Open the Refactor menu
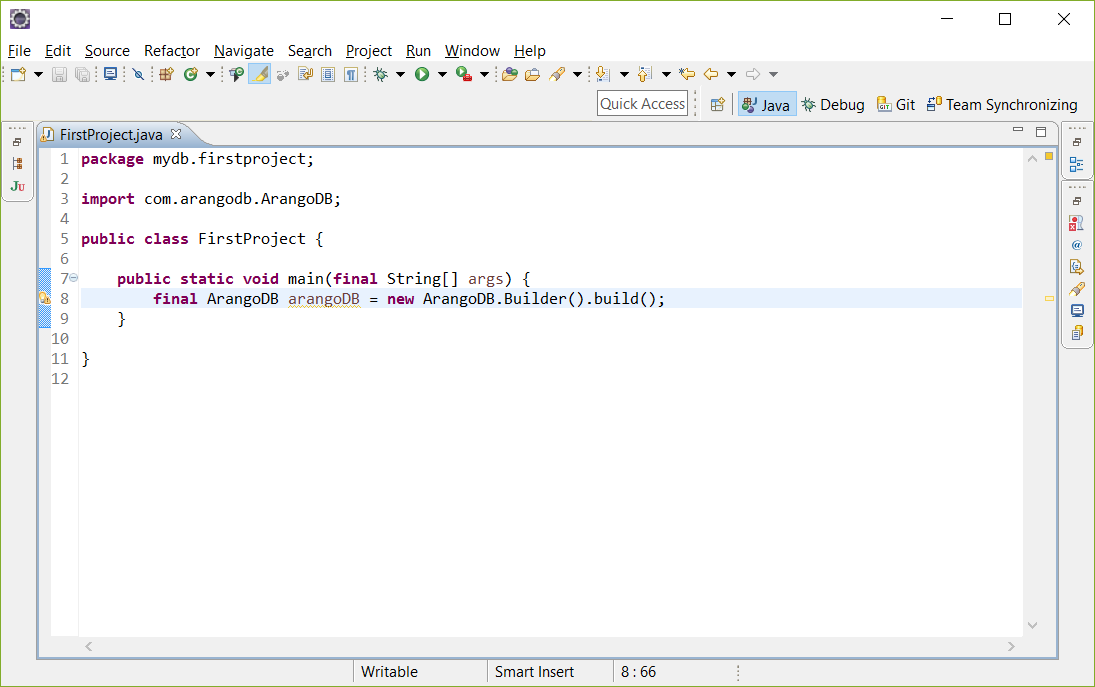Viewport: 1095px width, 687px height. (172, 51)
